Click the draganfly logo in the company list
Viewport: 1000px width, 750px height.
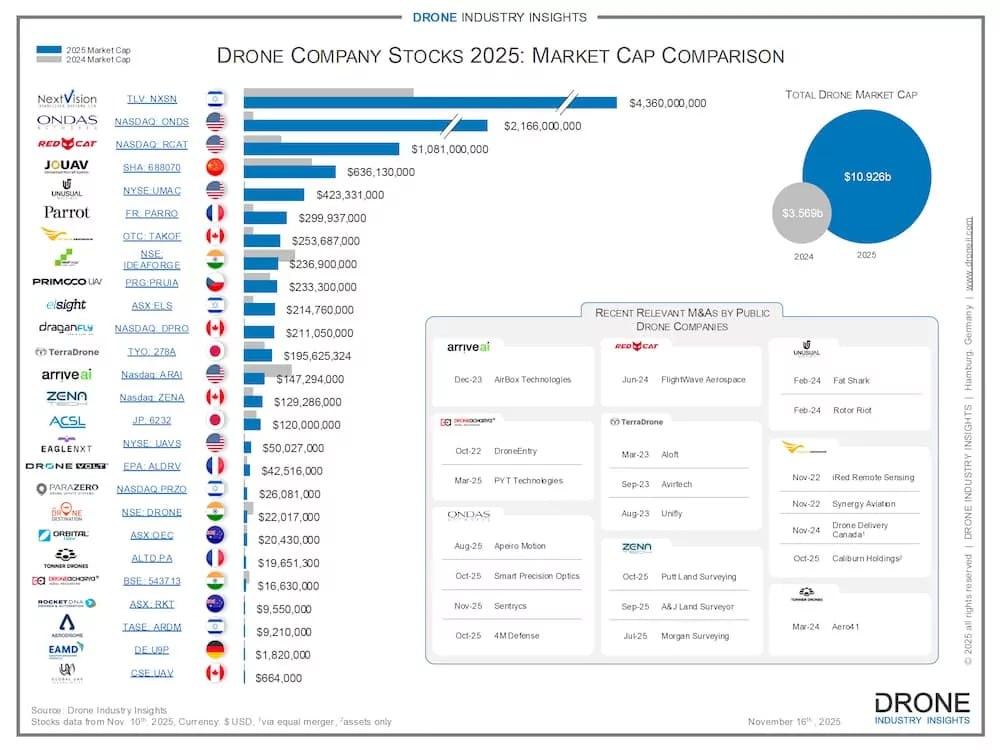tap(67, 328)
